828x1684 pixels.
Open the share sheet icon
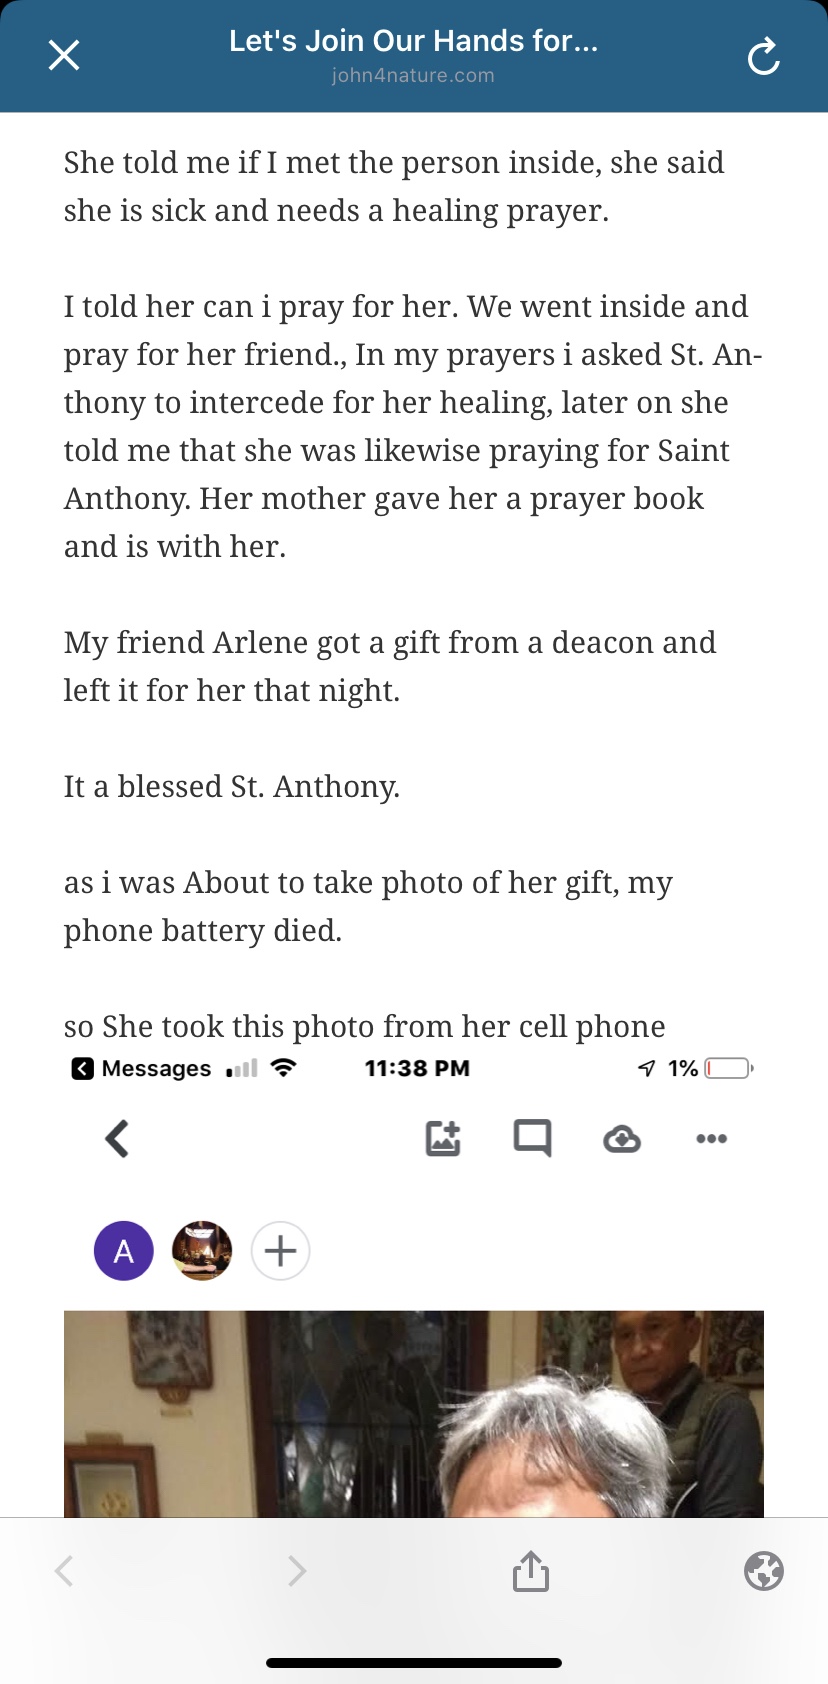coord(531,1571)
